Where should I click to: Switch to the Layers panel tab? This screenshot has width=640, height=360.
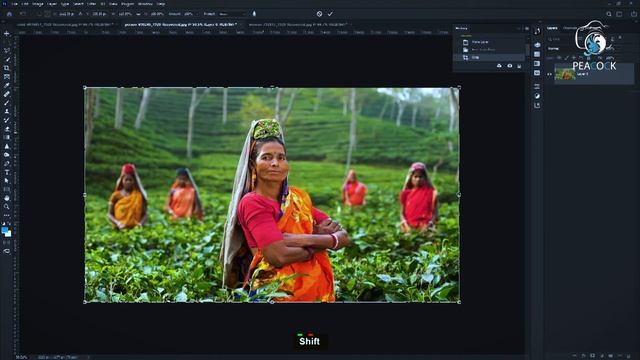coord(552,28)
